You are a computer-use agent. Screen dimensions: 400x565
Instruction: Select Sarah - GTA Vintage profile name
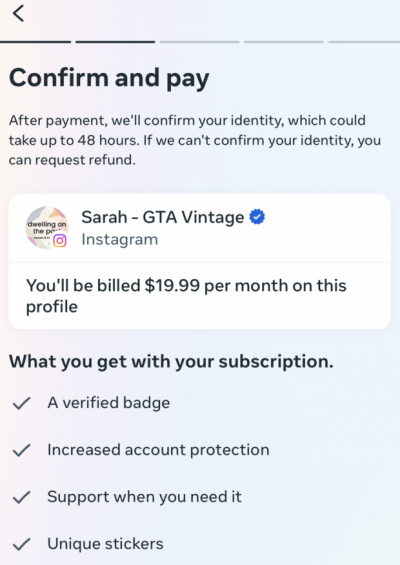(163, 217)
